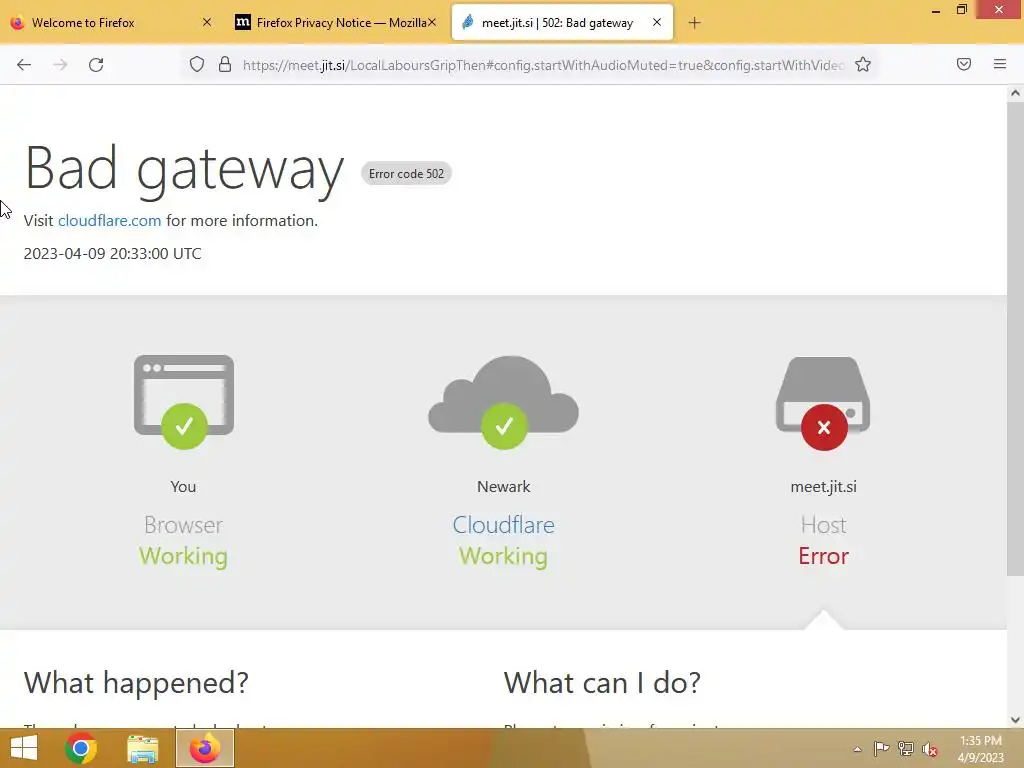
Task: Open a new tab with the plus button
Action: (694, 23)
